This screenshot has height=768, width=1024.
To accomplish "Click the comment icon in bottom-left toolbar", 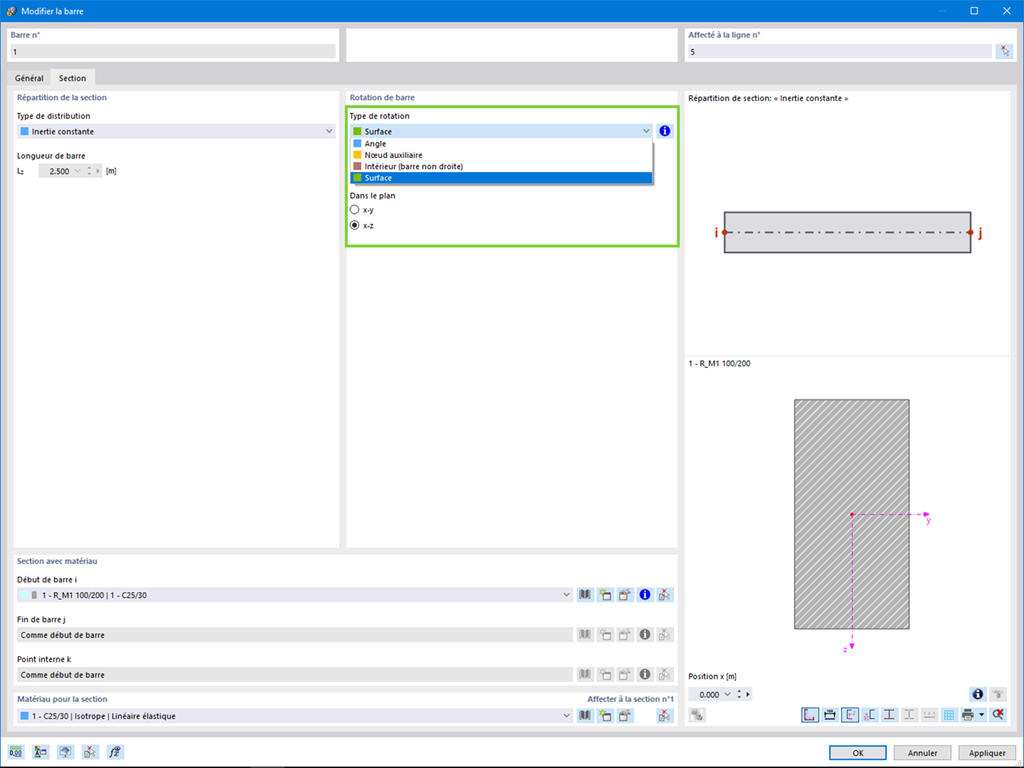I will click(x=65, y=752).
